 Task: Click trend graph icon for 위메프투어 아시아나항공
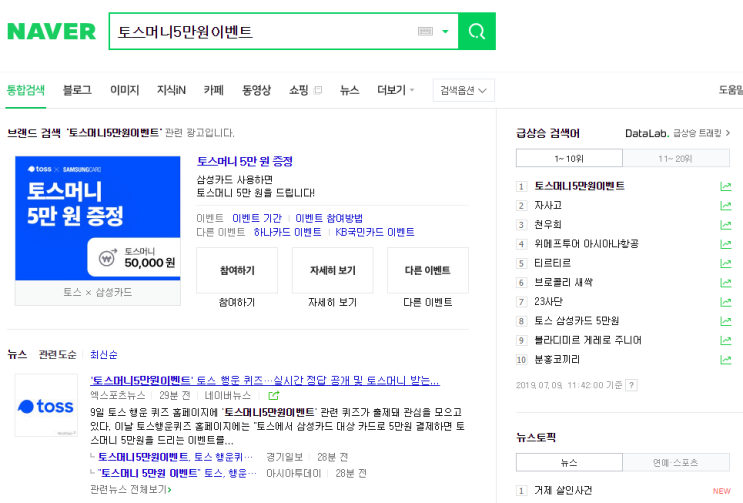(x=725, y=244)
